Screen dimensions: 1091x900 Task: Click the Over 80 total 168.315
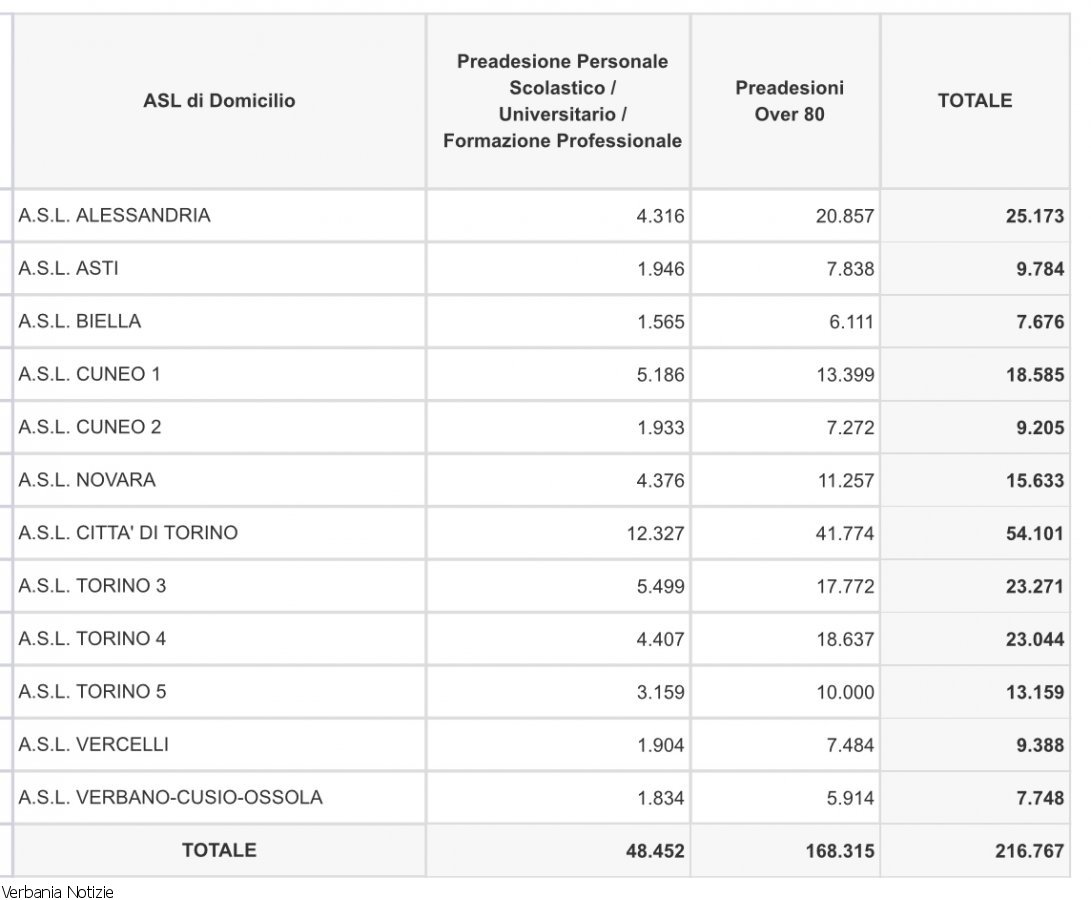point(839,851)
